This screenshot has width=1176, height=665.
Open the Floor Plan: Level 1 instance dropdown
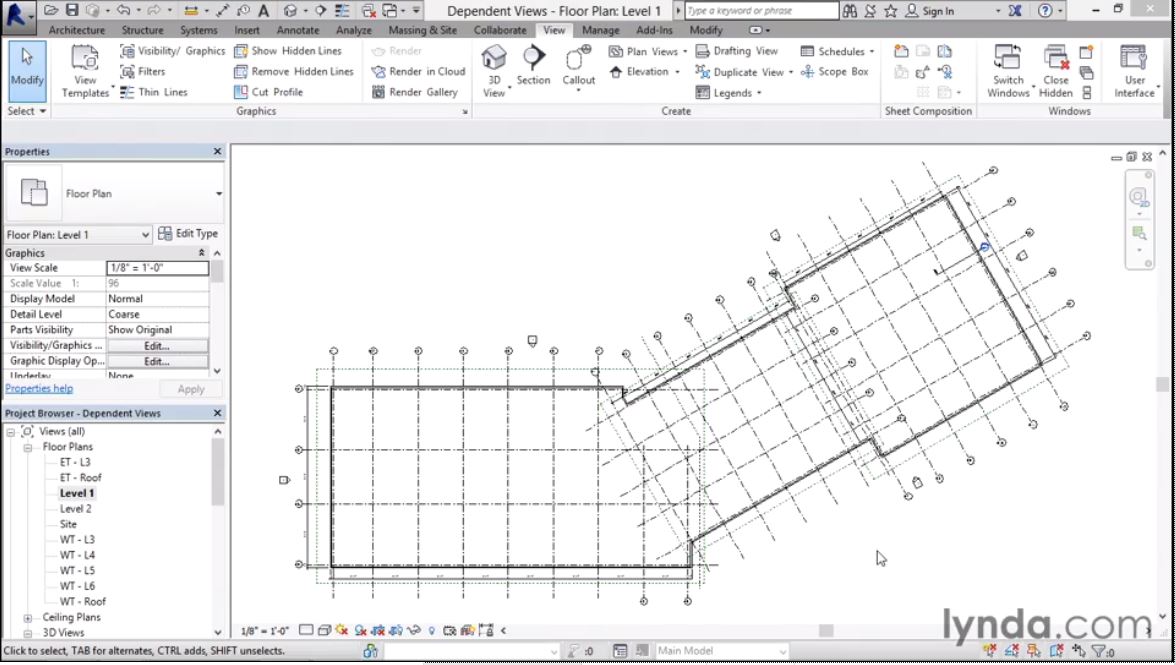point(78,235)
